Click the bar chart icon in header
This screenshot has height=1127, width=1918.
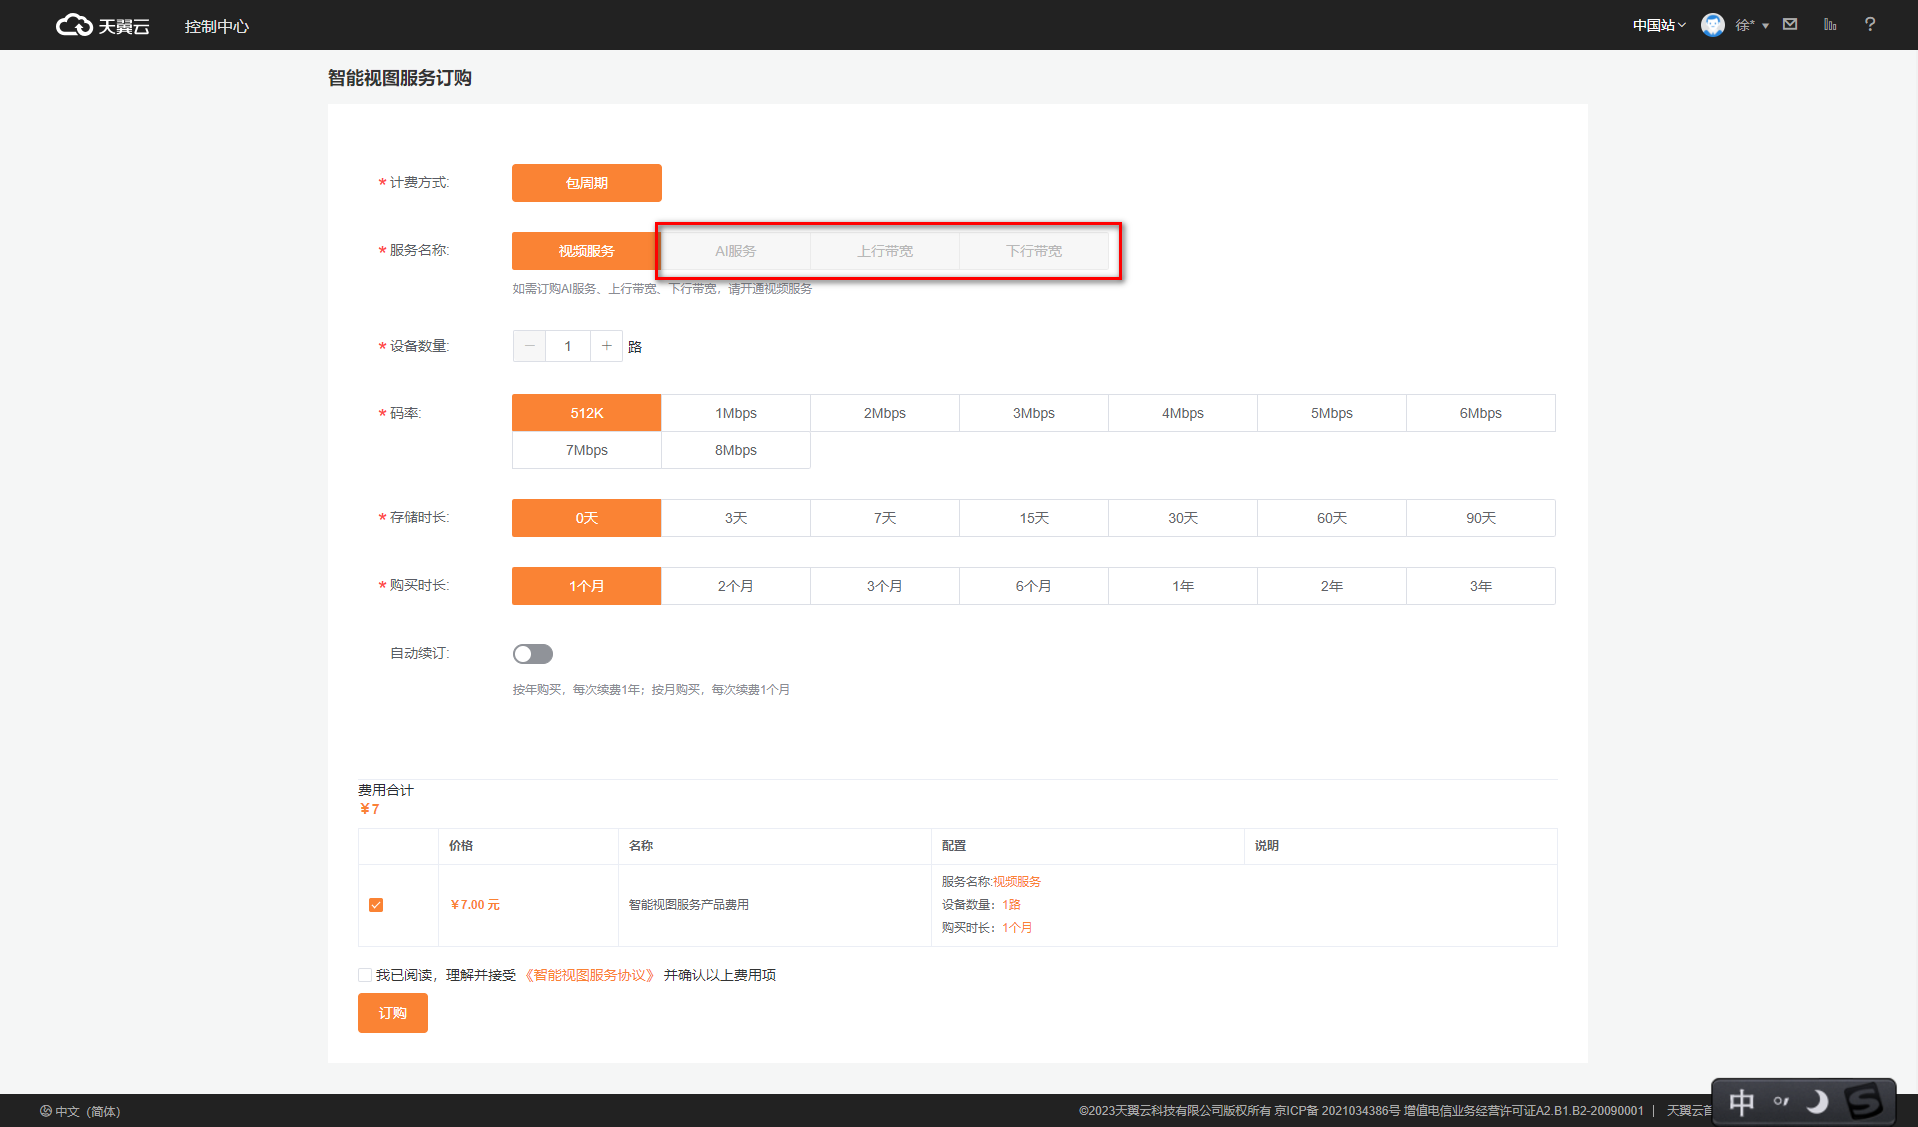(x=1830, y=24)
